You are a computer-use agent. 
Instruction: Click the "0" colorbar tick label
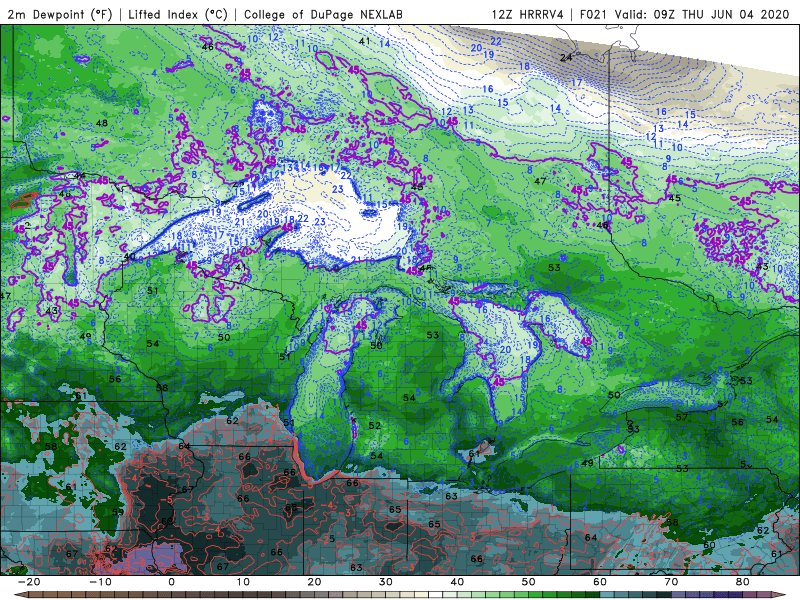pyautogui.click(x=171, y=582)
